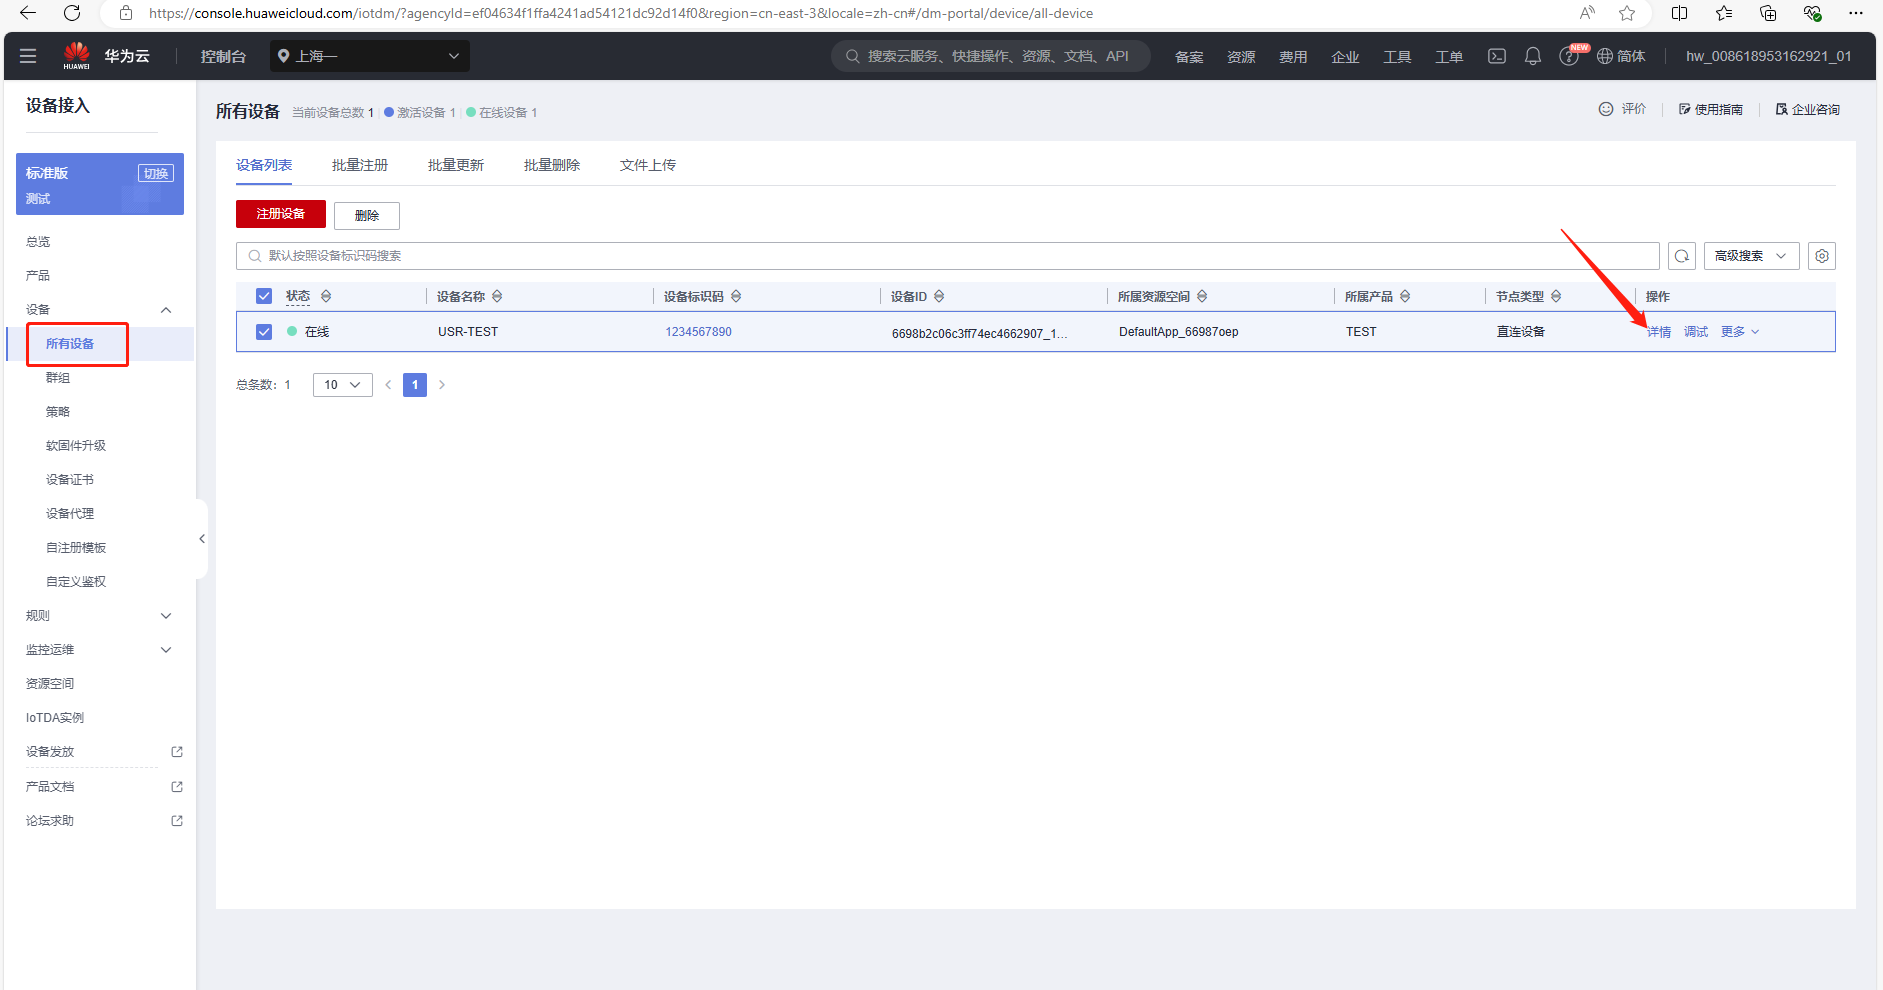Collapse the sidebar using the arrow handle

click(202, 539)
